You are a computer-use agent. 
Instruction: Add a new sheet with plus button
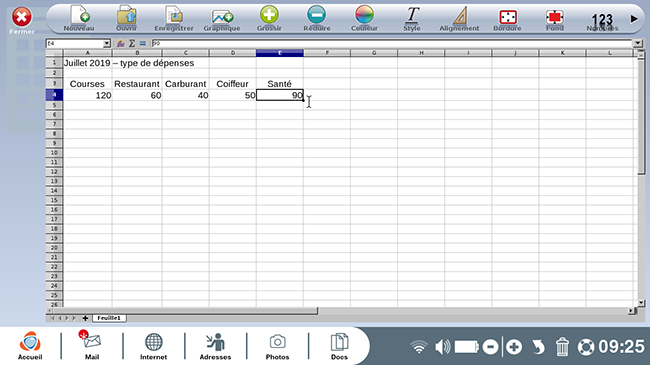[85, 318]
